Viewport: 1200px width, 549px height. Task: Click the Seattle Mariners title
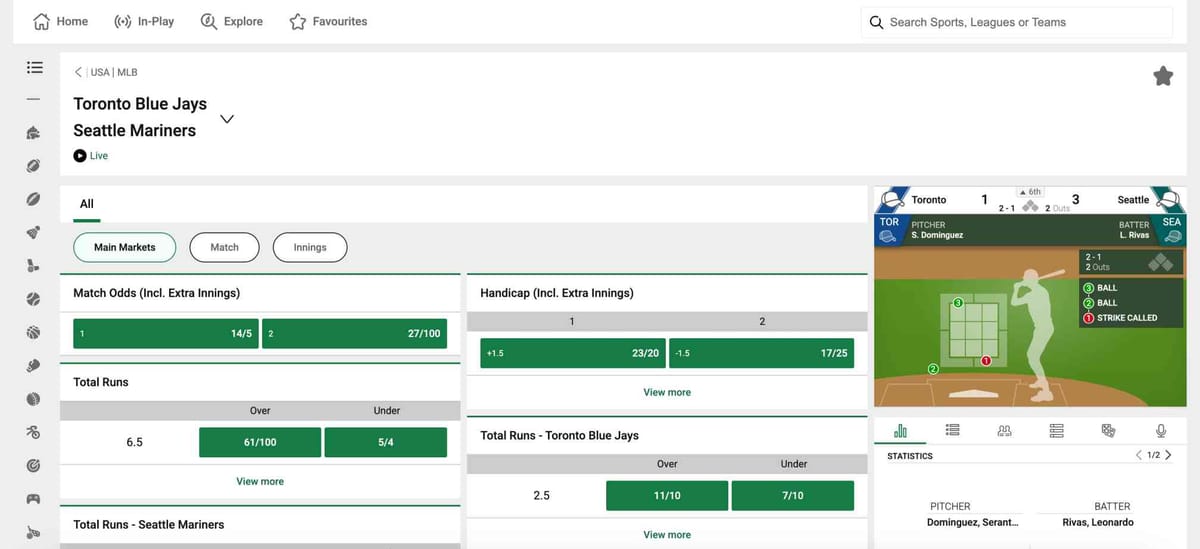click(x=135, y=131)
